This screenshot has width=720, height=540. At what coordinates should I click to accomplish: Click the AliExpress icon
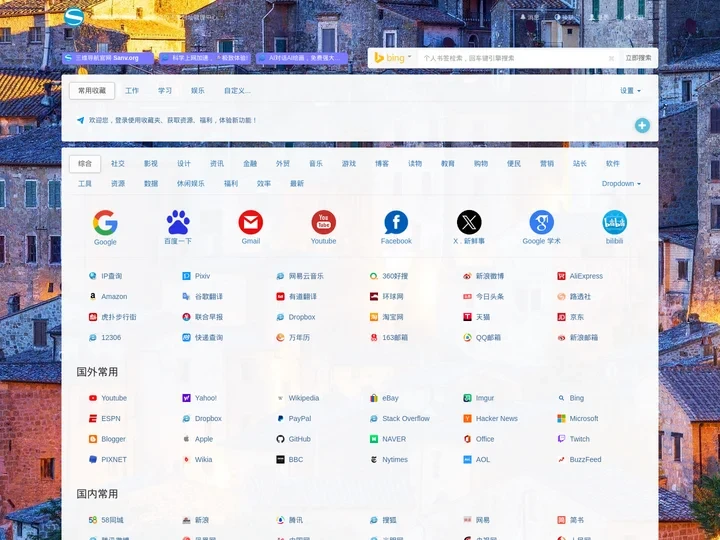561,276
